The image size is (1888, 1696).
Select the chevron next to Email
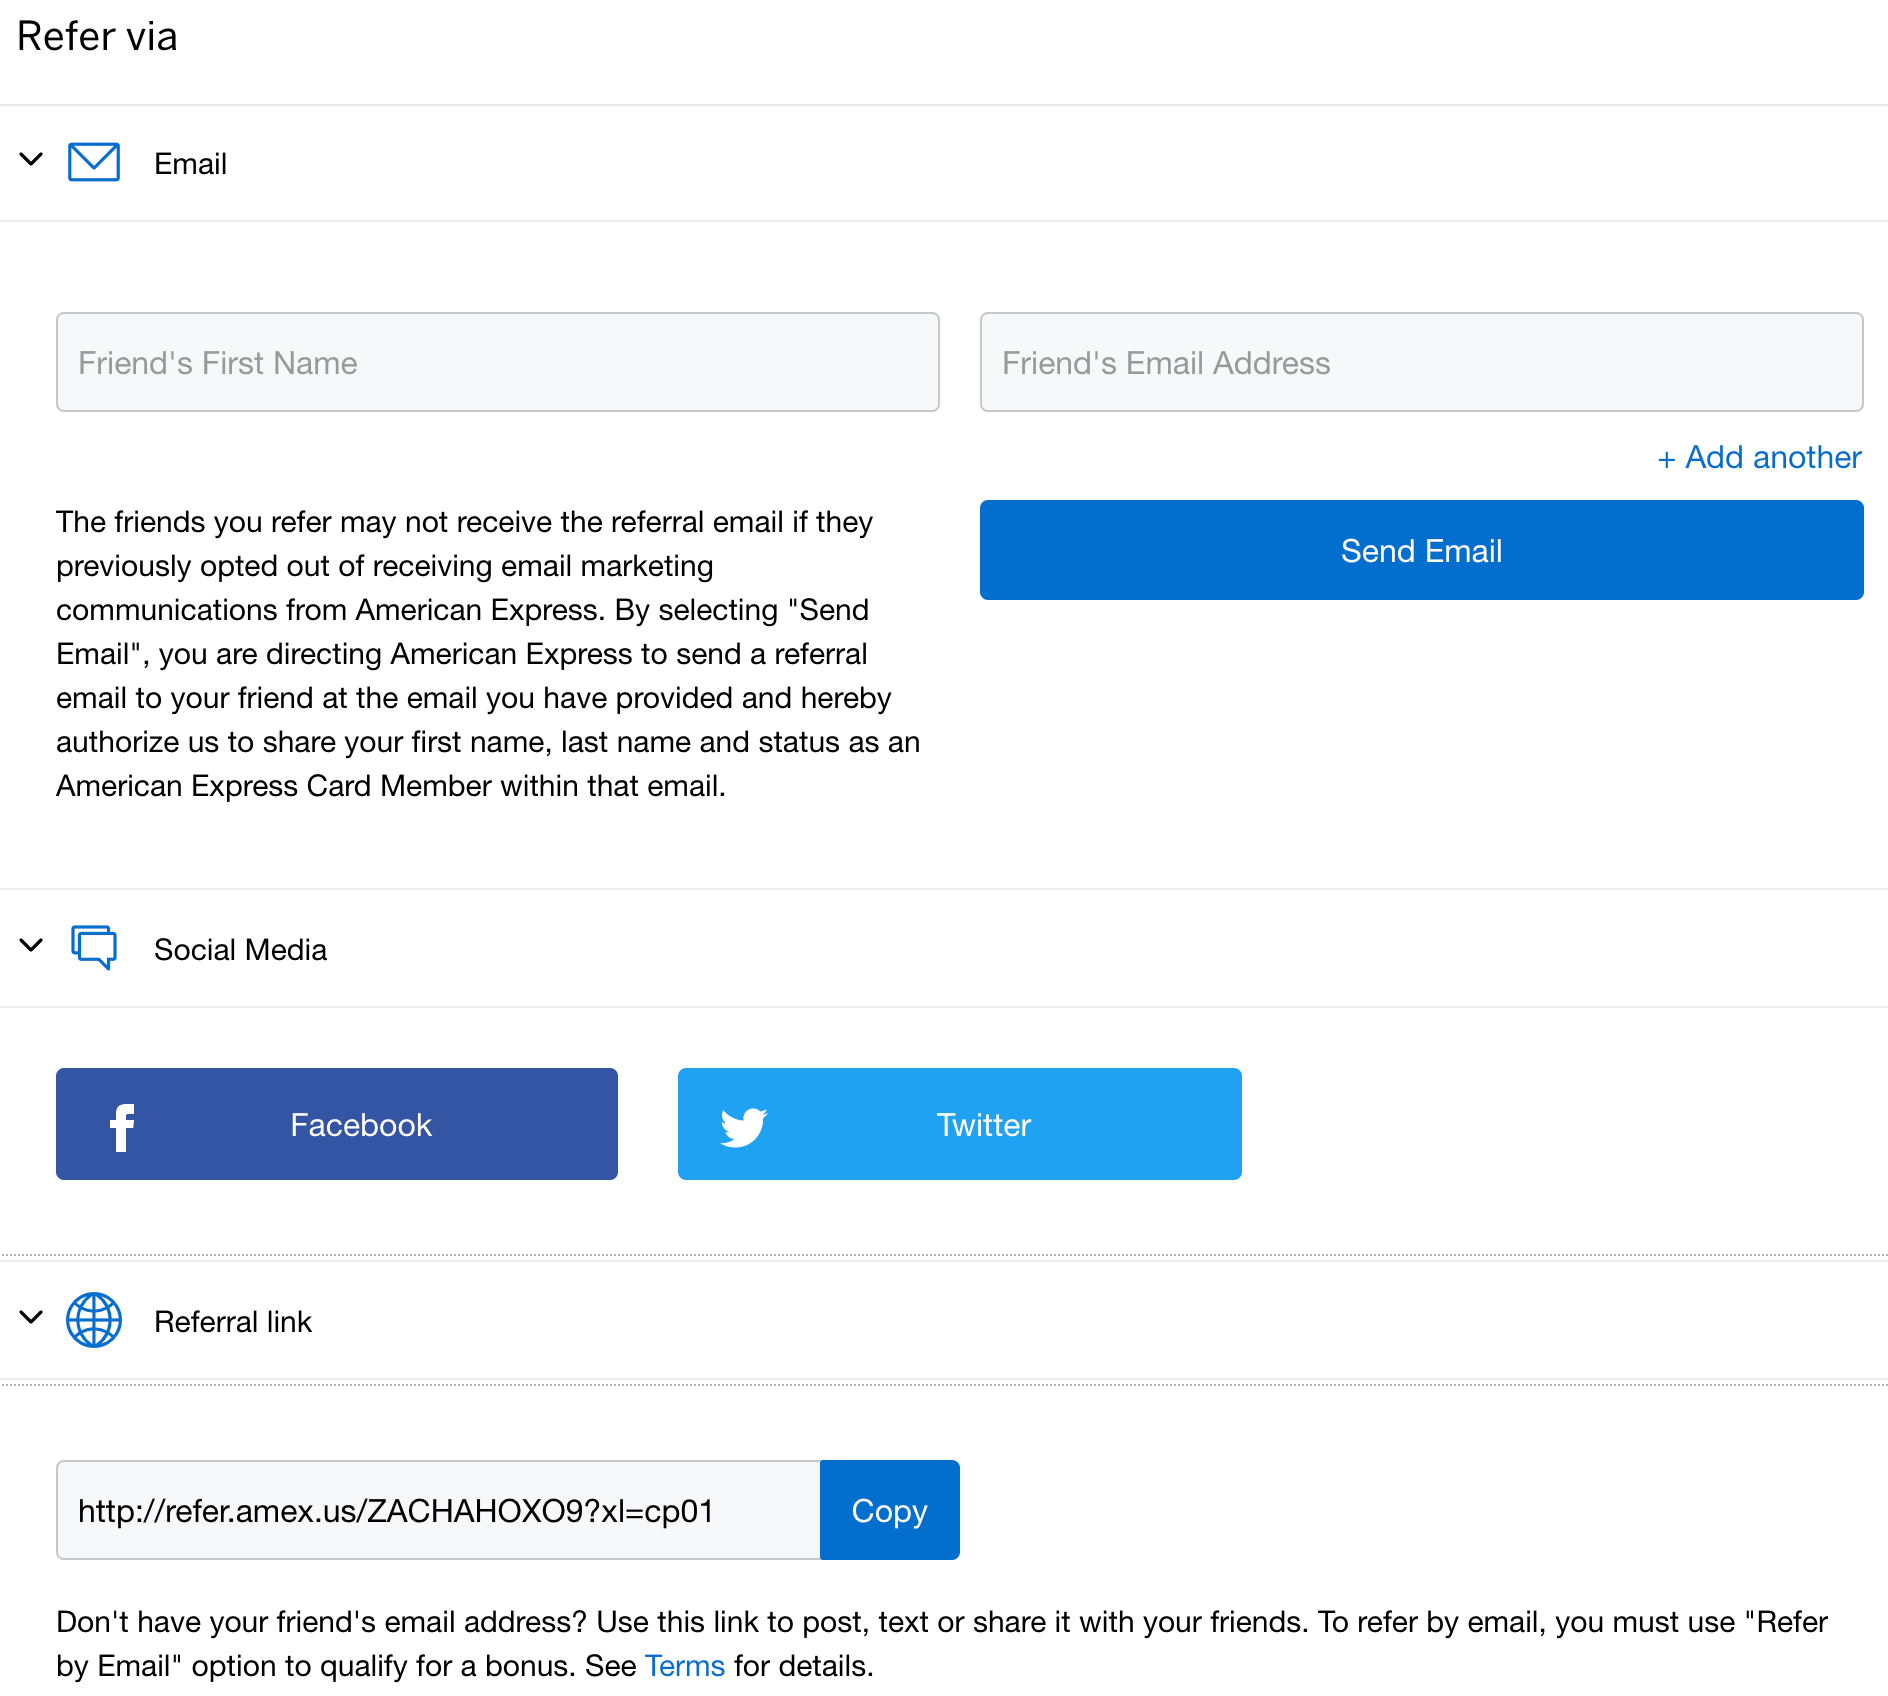coord(29,159)
